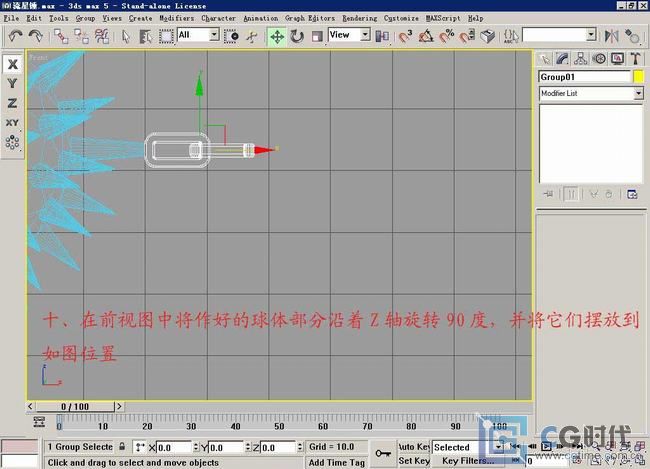Click the Undo arrow icon
The width and height of the screenshot is (650, 469).
point(15,36)
